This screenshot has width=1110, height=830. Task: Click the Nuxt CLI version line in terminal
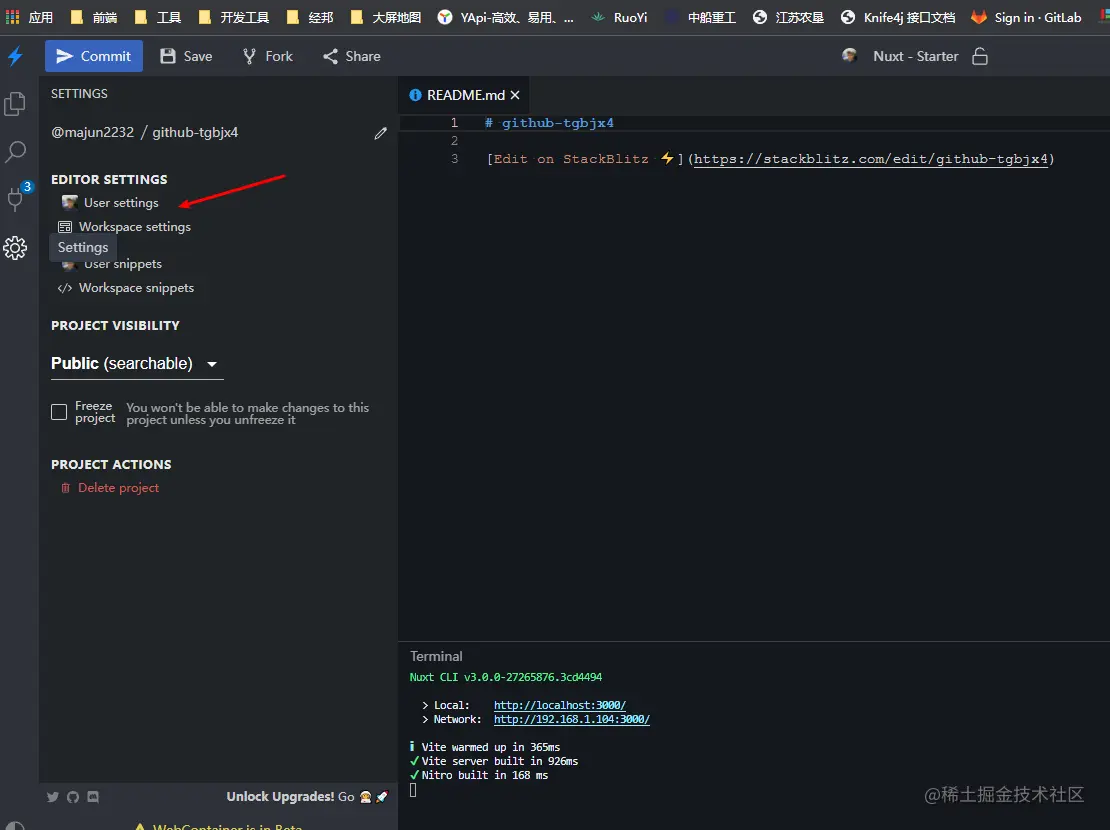(505, 677)
